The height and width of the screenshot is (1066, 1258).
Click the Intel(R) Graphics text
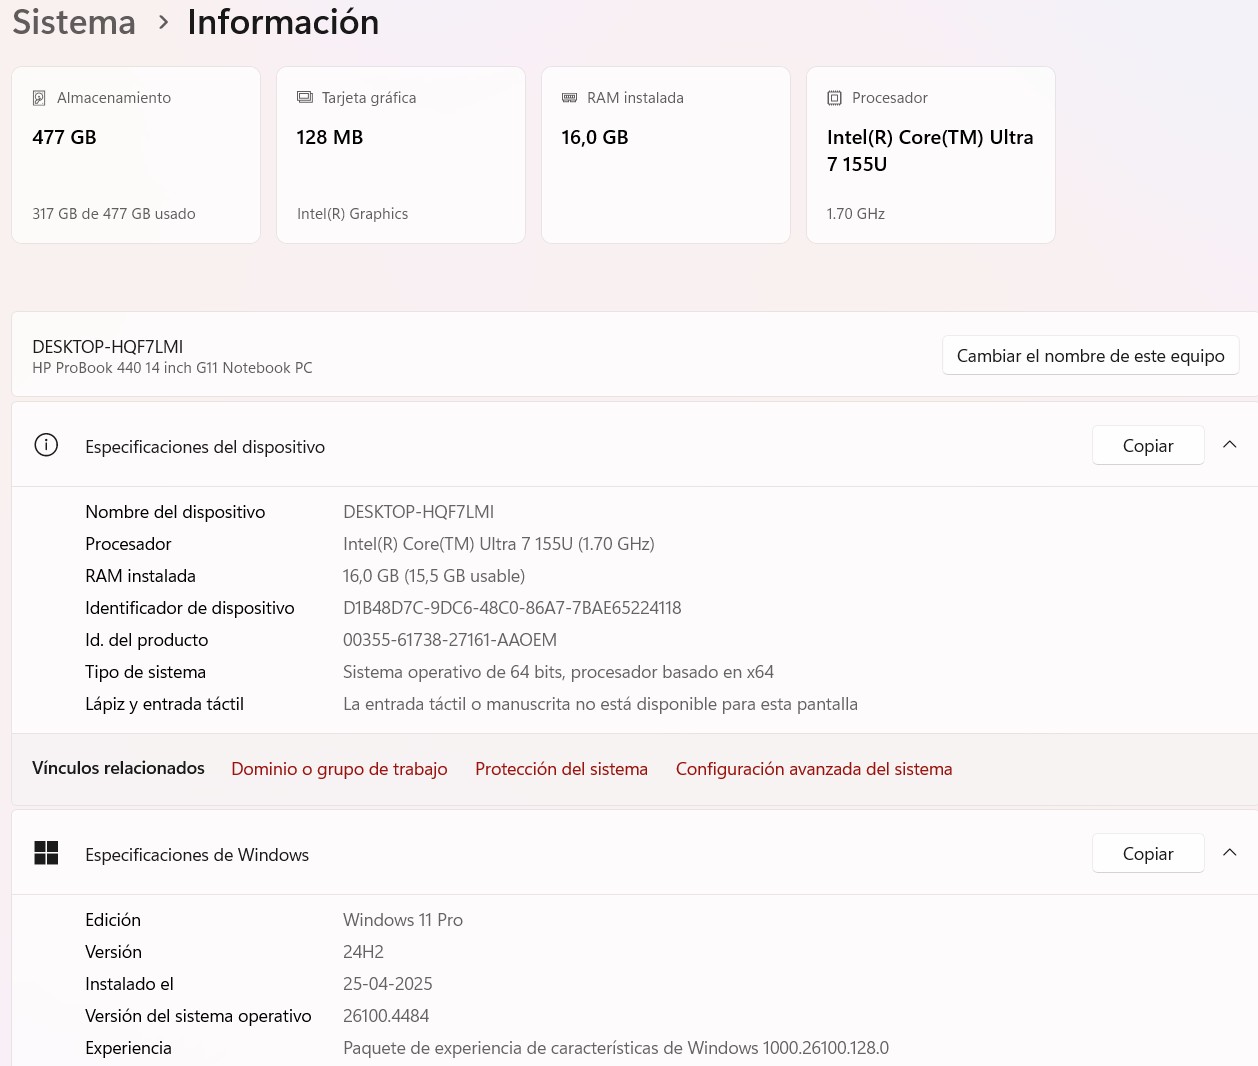352,214
